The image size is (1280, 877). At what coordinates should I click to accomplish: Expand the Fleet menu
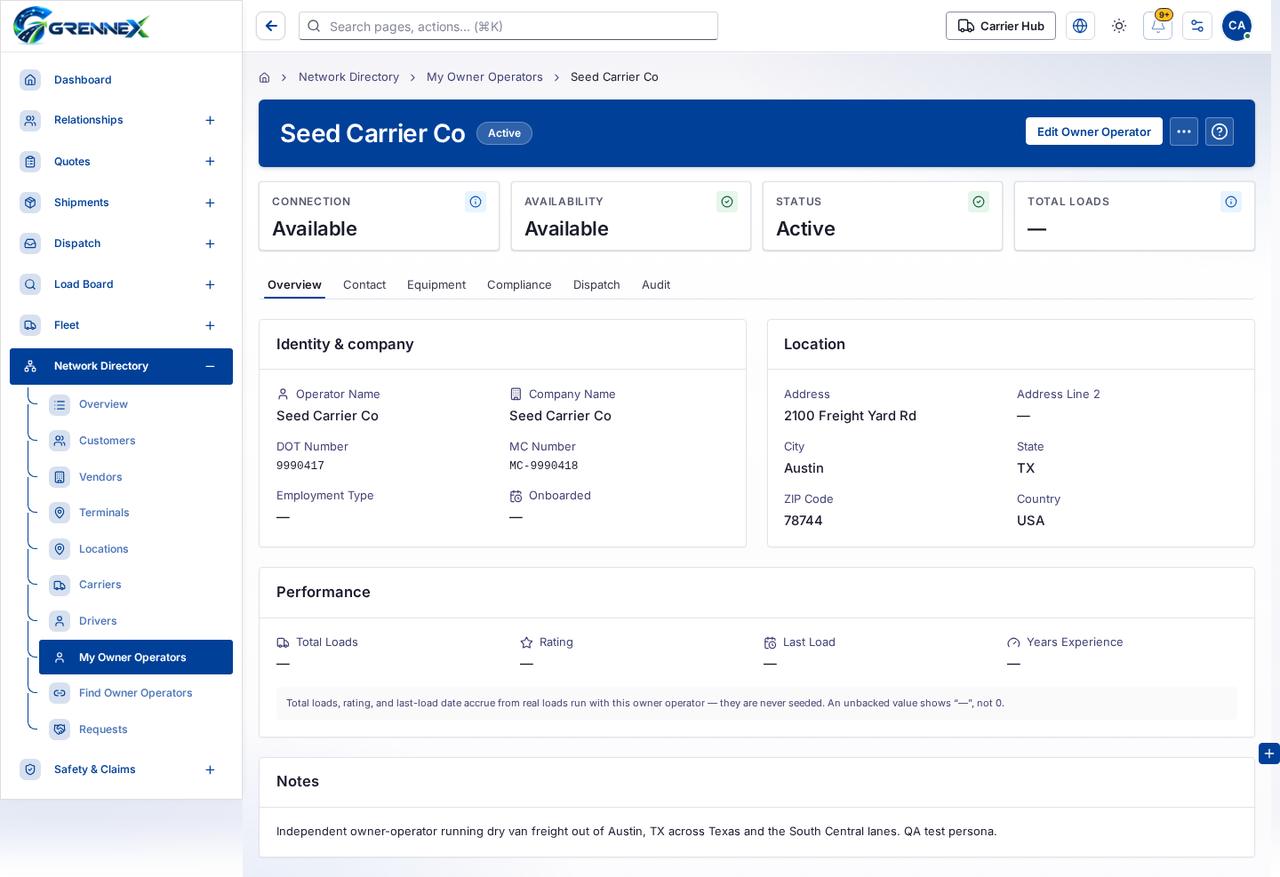point(210,325)
